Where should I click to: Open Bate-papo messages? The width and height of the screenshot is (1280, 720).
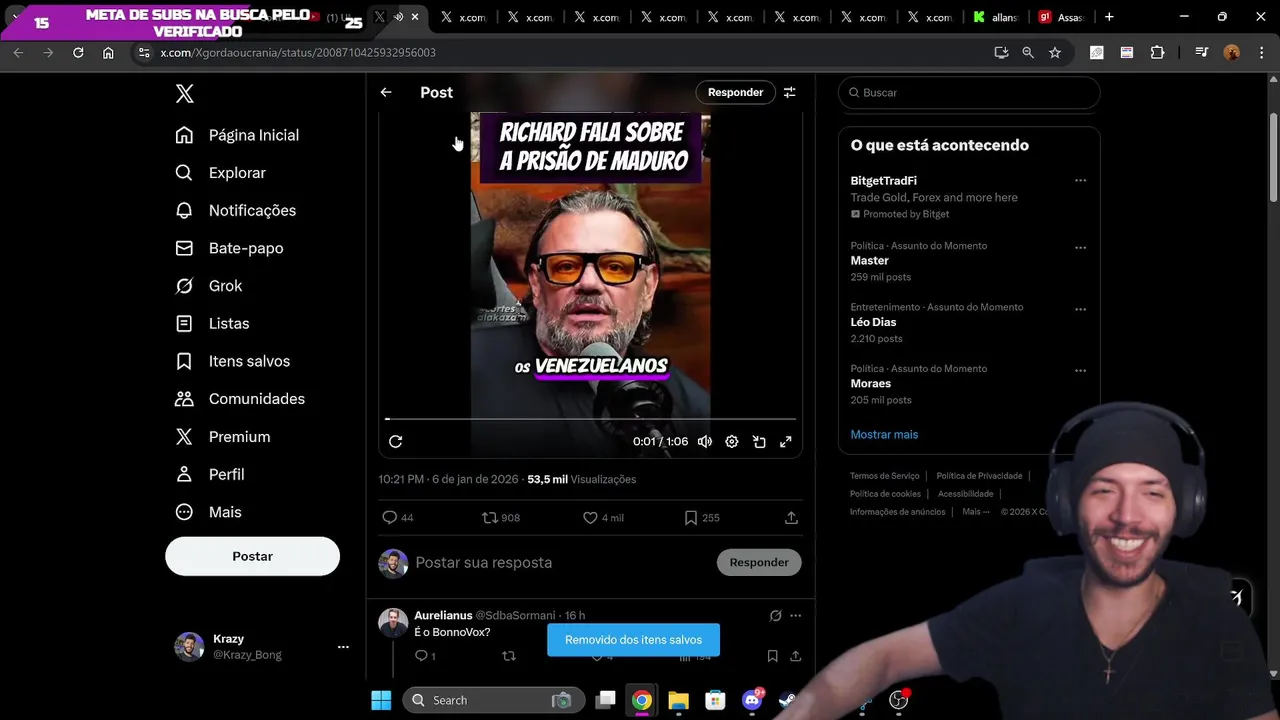(229, 248)
